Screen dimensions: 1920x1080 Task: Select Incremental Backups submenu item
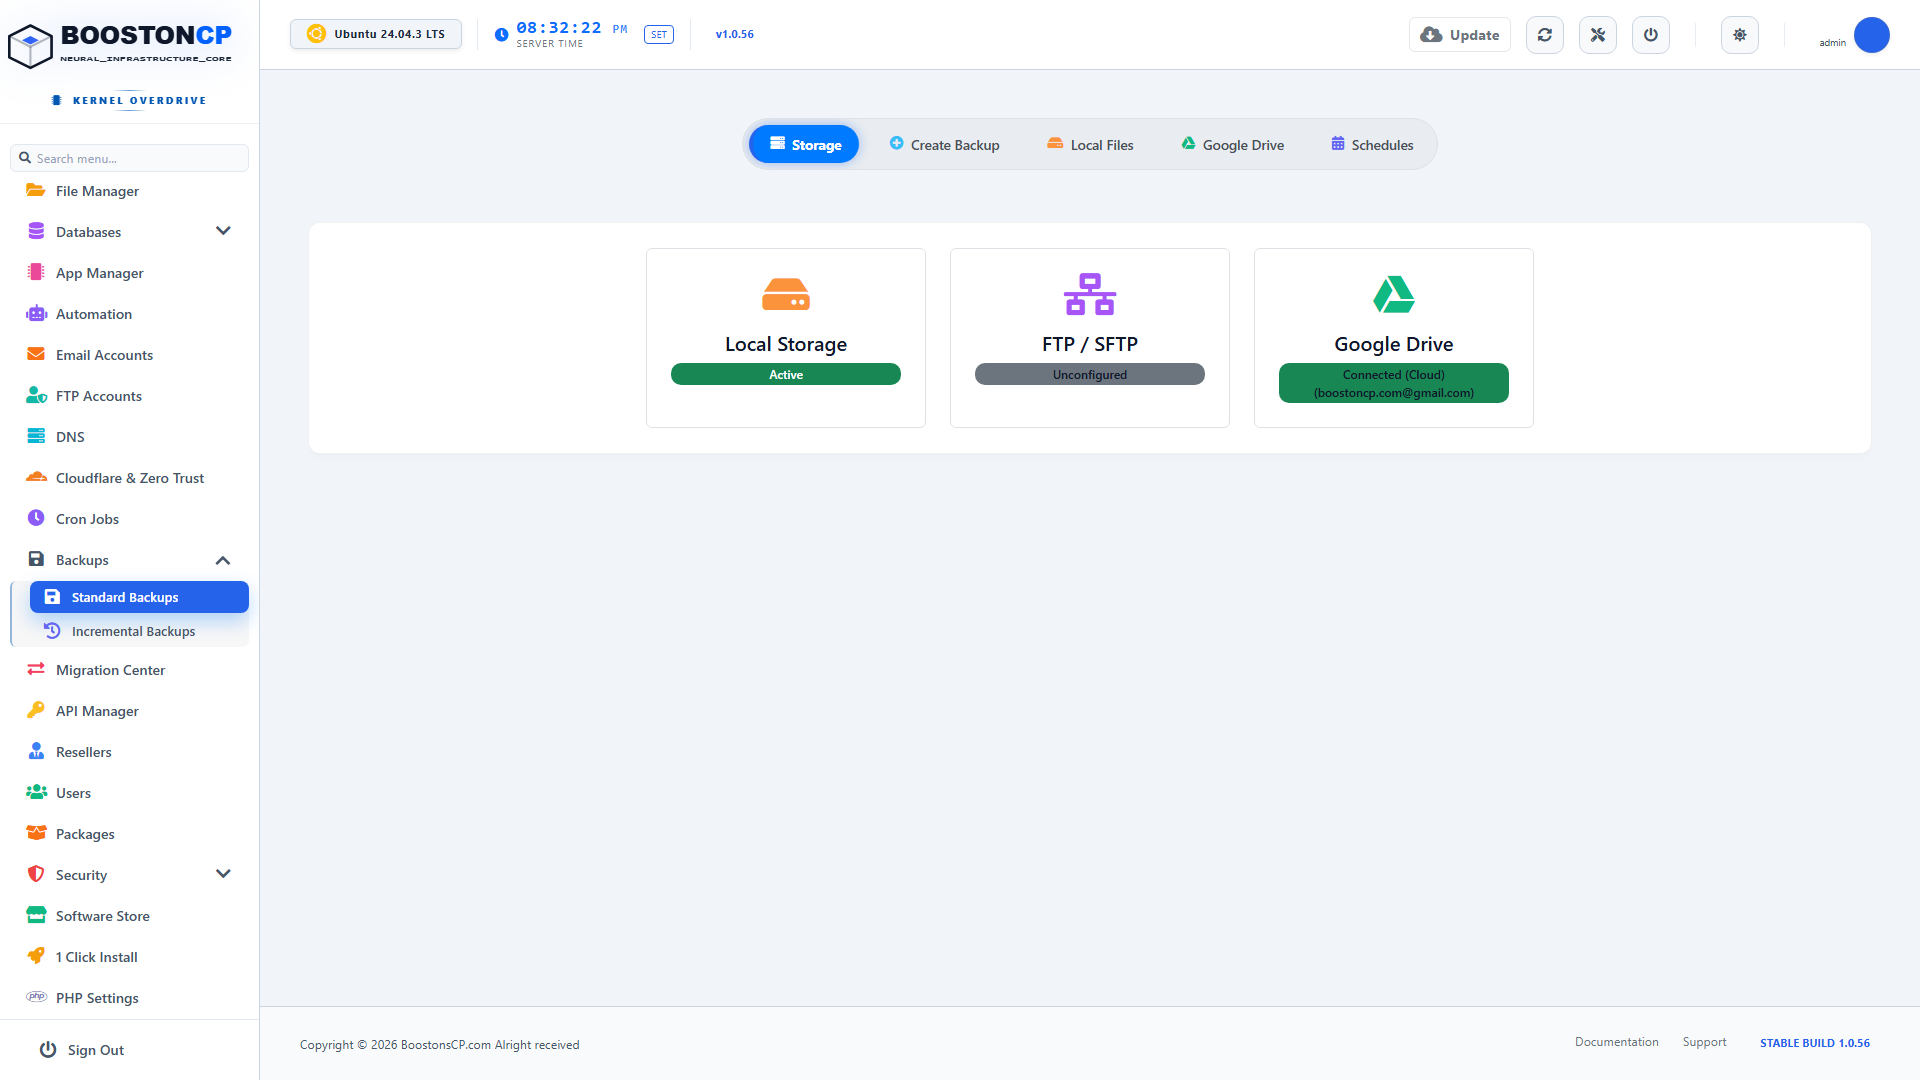pos(139,631)
